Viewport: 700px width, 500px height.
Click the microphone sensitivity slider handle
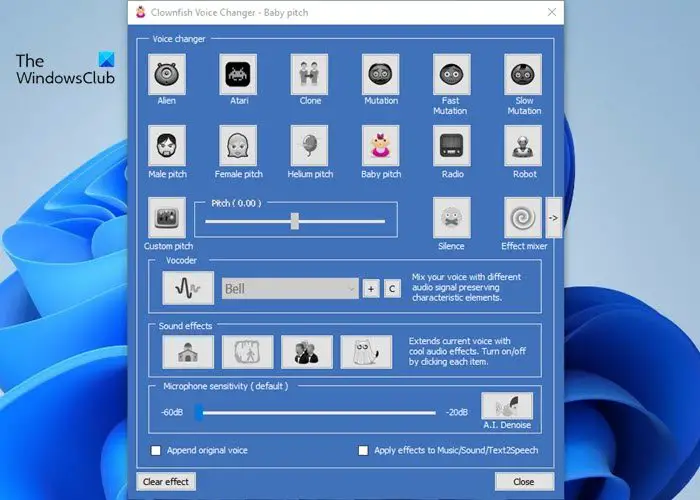click(199, 412)
